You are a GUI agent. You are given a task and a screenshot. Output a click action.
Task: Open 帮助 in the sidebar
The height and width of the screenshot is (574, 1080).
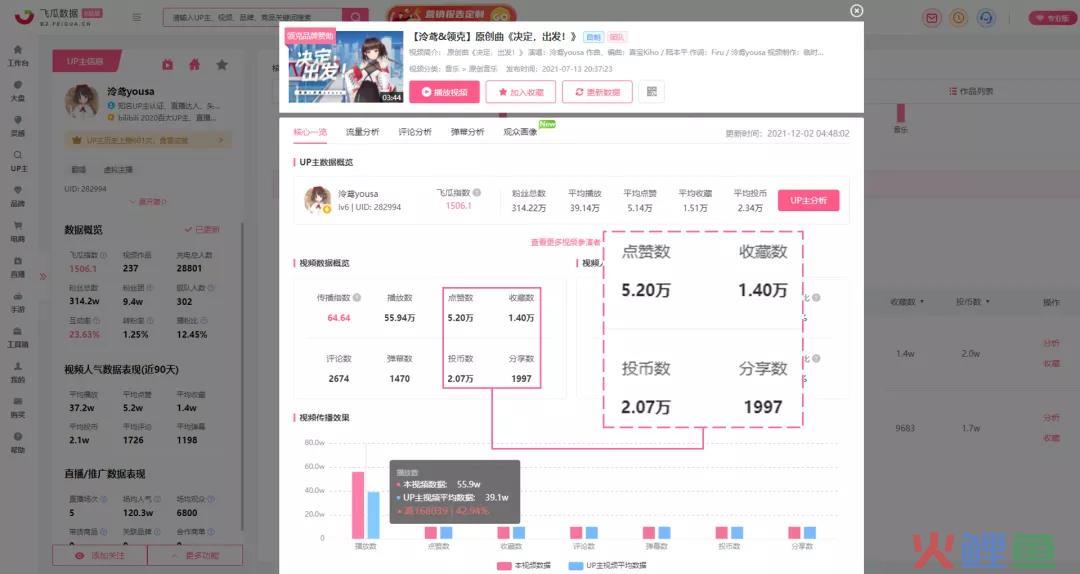[18, 442]
